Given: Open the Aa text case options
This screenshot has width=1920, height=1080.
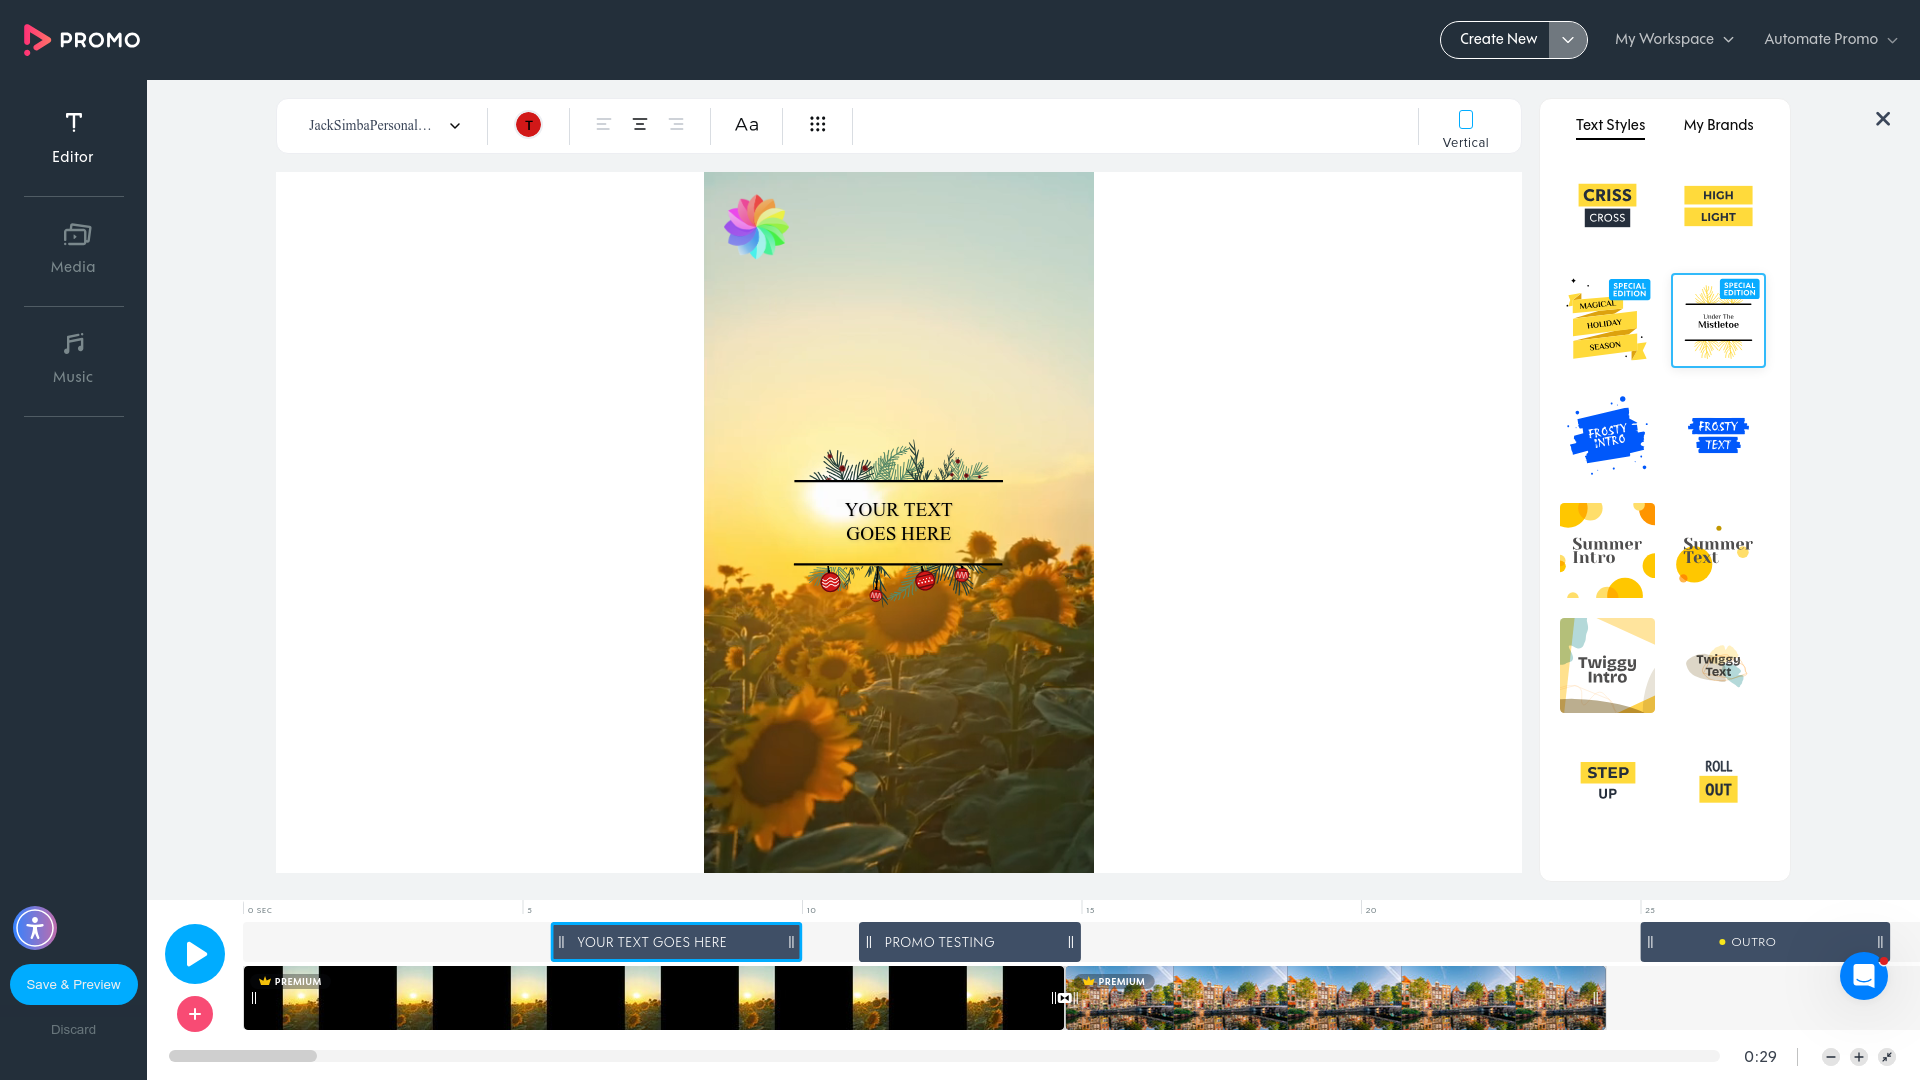Looking at the screenshot, I should click(746, 125).
